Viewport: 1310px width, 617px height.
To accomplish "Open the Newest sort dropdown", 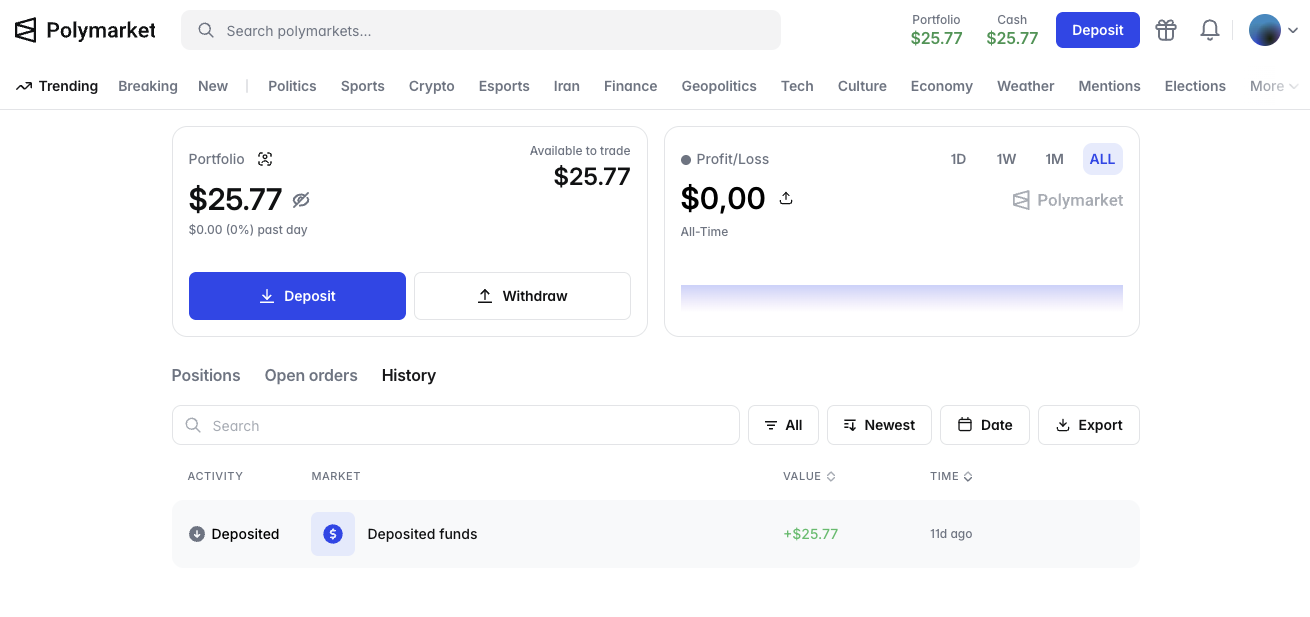I will click(x=879, y=425).
